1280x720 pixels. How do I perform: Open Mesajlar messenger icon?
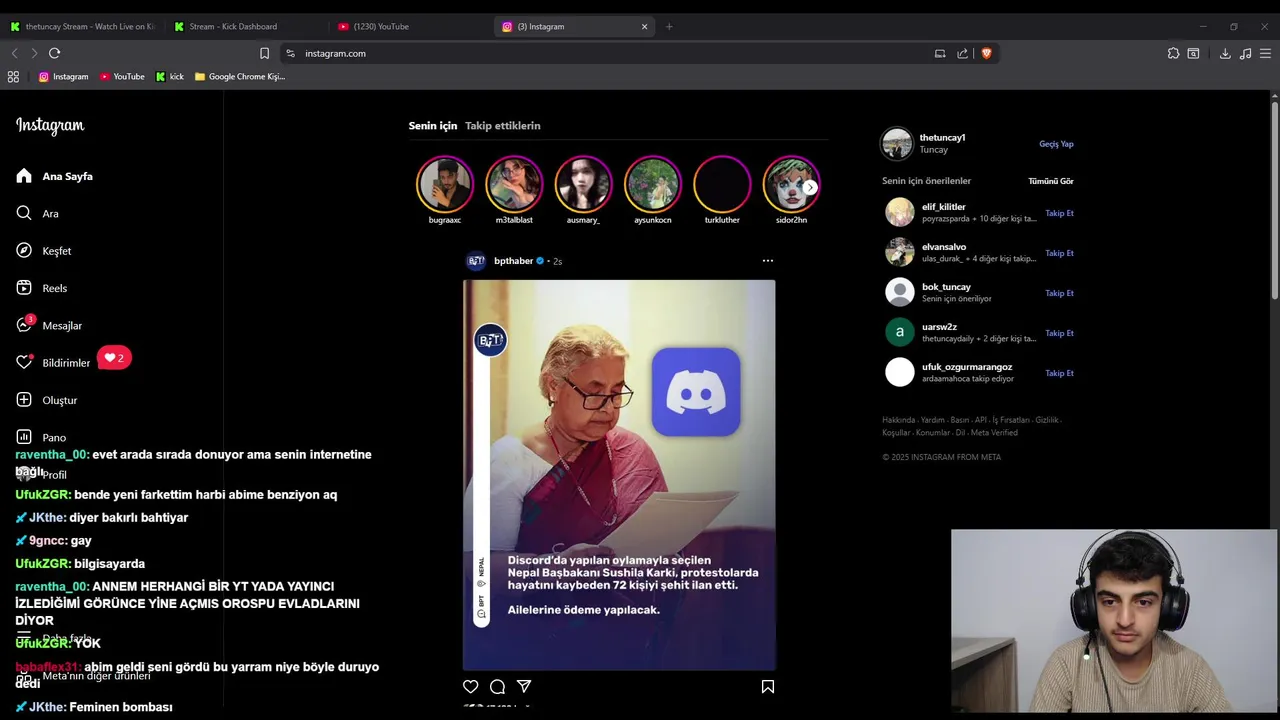[24, 325]
